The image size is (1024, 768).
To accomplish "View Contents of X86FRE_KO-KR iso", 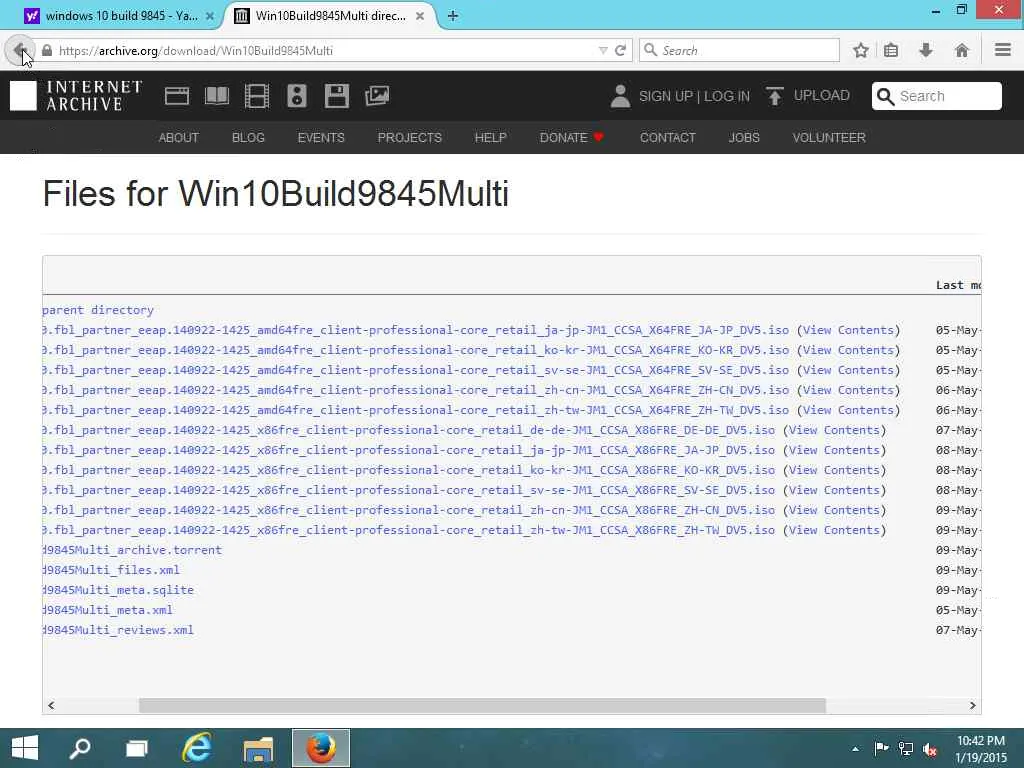I will (x=834, y=470).
